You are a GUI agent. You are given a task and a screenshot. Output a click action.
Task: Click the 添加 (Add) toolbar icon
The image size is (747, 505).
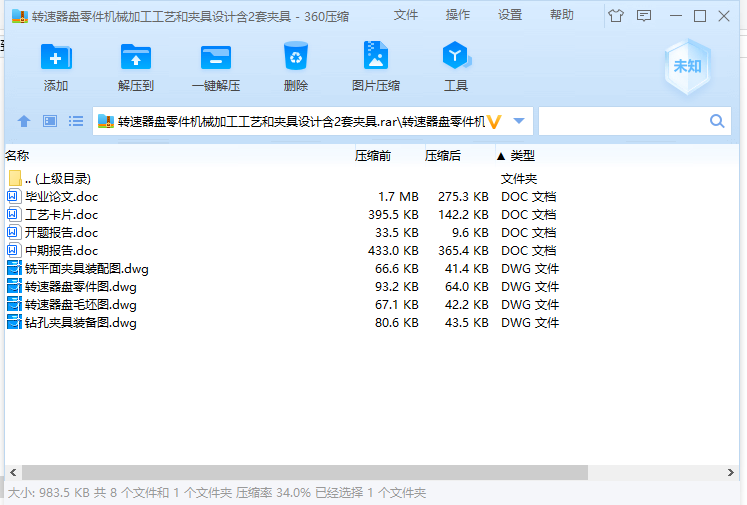tap(56, 57)
